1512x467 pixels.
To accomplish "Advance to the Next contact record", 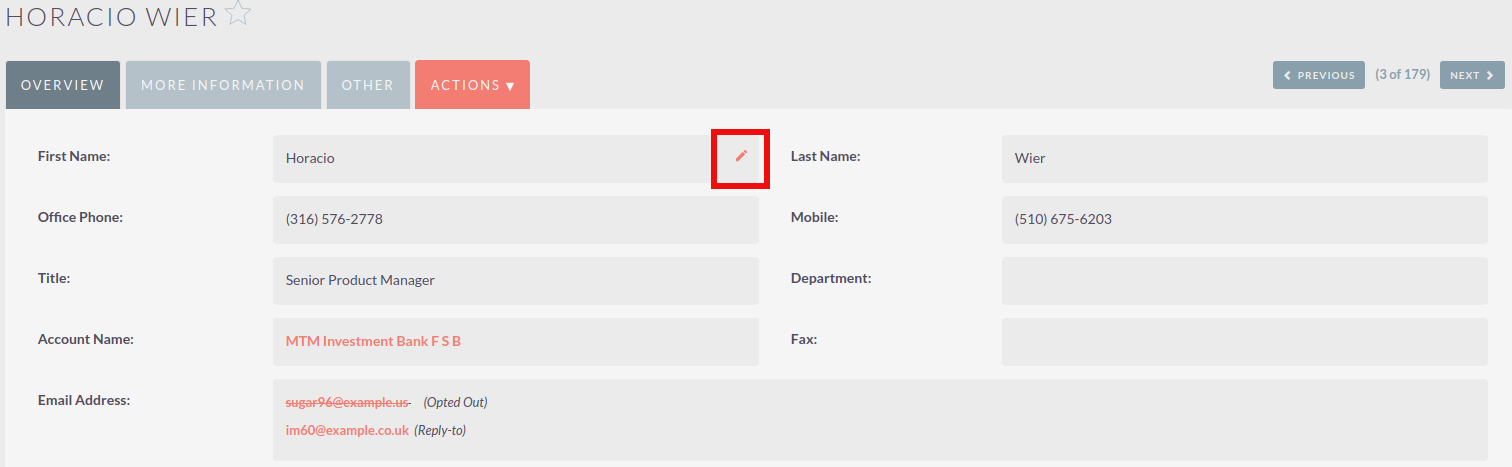I will pos(1471,75).
